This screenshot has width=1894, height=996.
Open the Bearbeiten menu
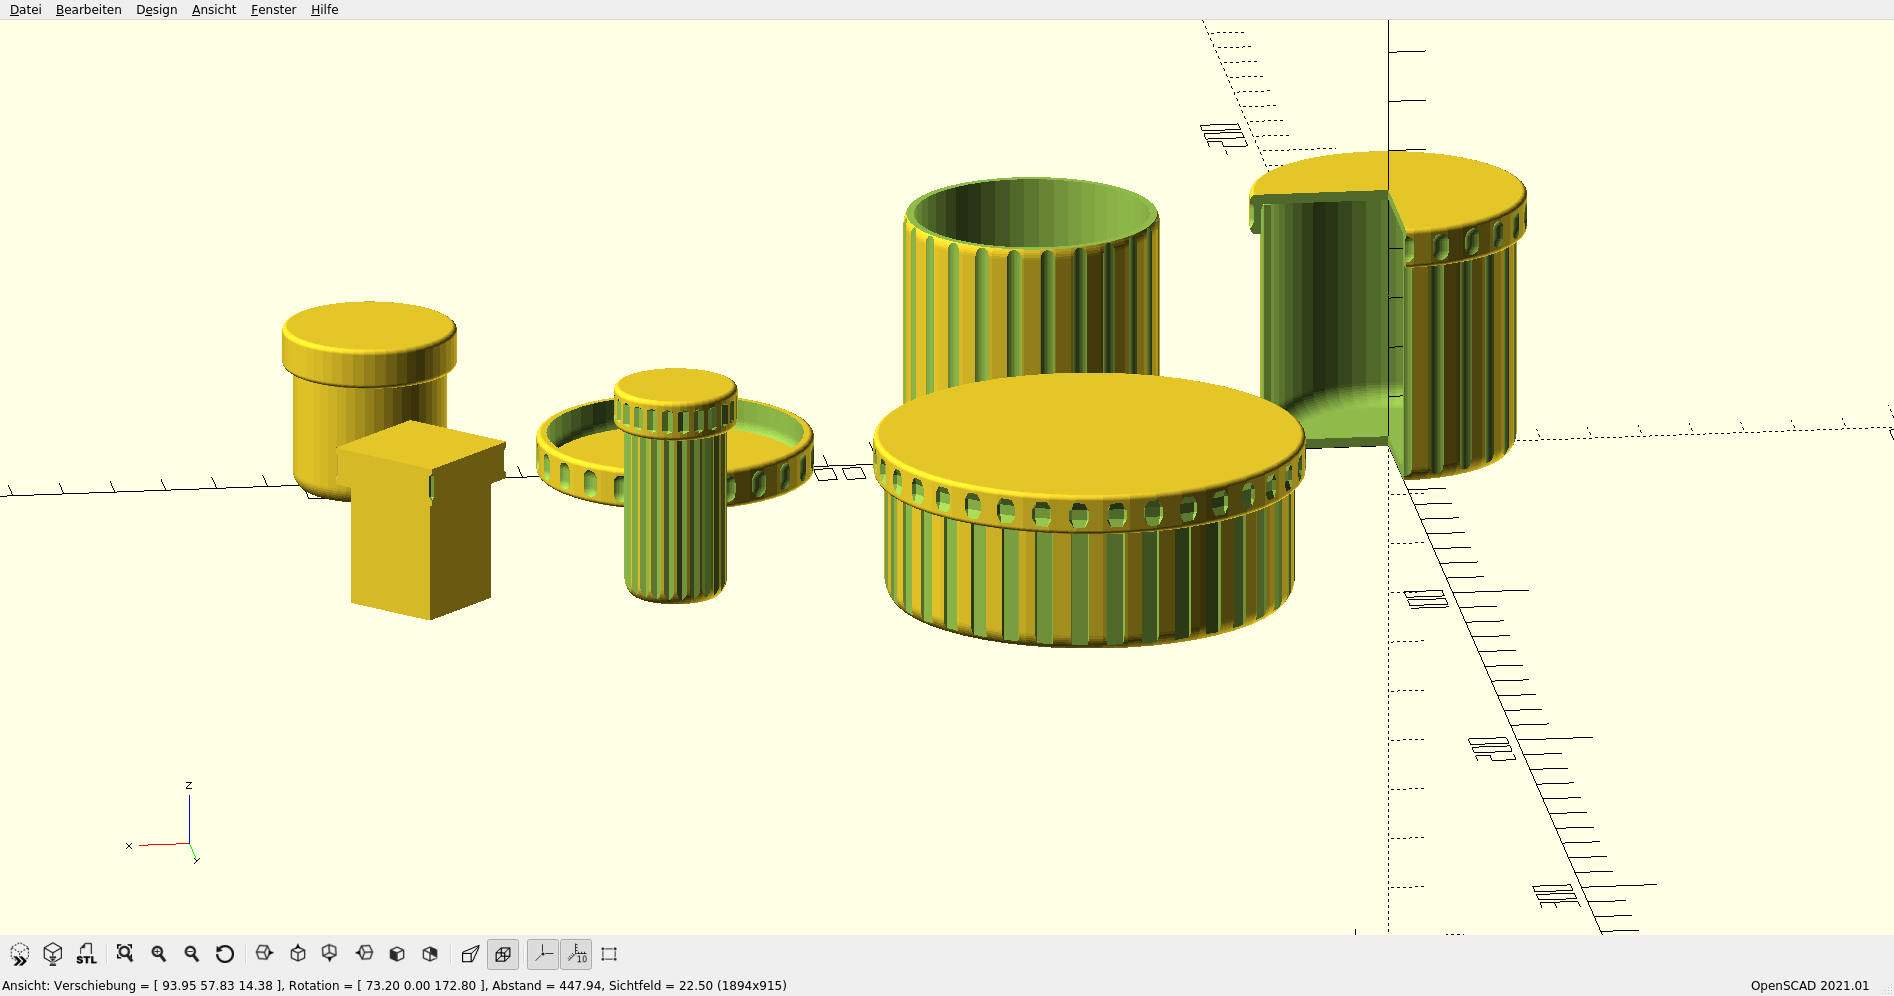[89, 10]
